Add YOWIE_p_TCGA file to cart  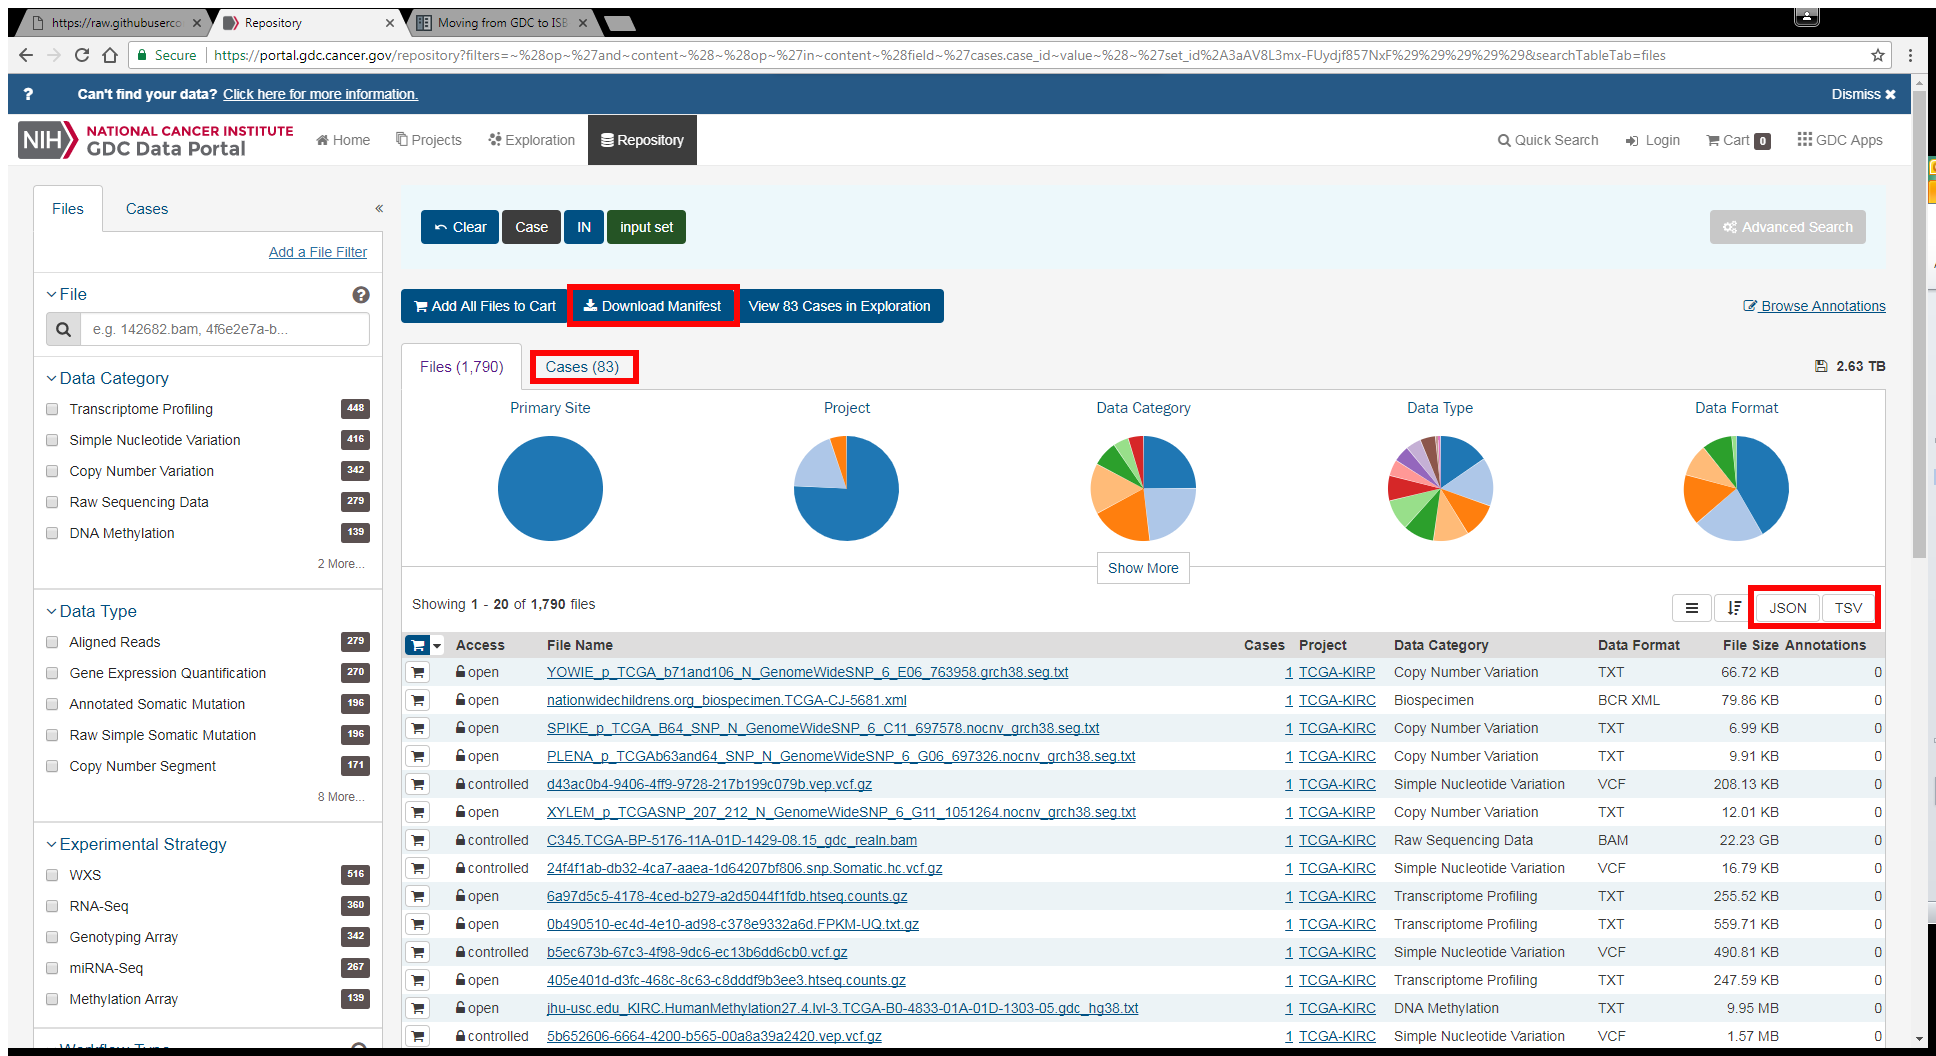pyautogui.click(x=418, y=672)
